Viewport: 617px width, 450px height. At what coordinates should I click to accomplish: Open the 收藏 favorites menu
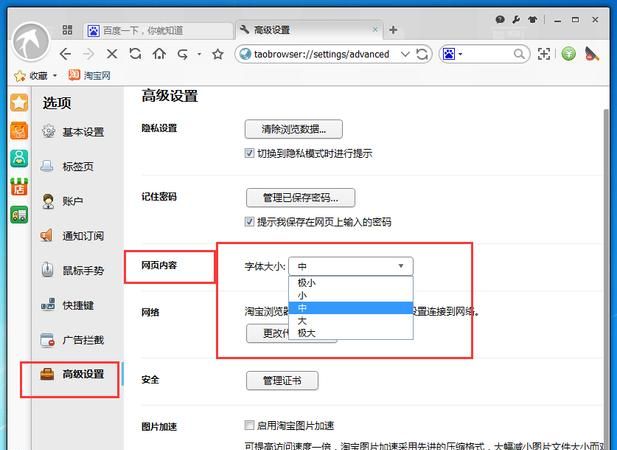[x=36, y=76]
